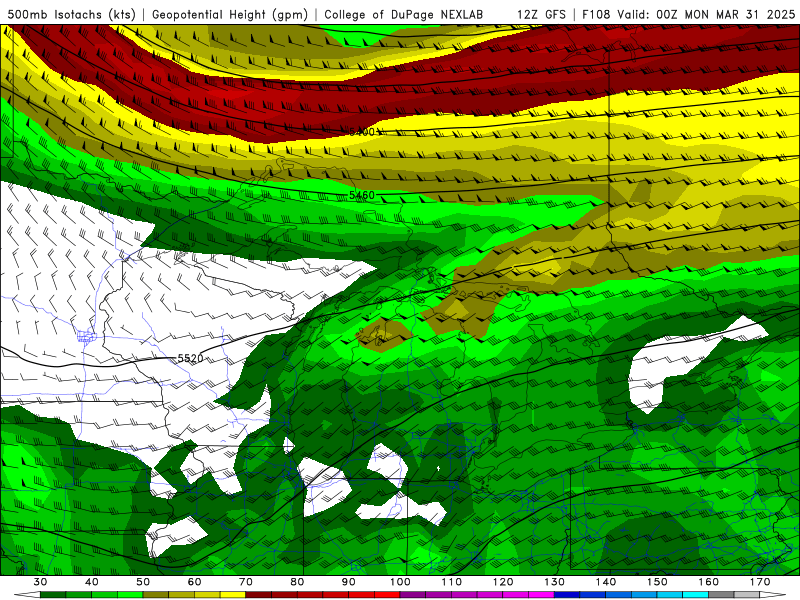800x600 pixels.
Task: Click the 40 value on the color scale
Action: [x=92, y=582]
